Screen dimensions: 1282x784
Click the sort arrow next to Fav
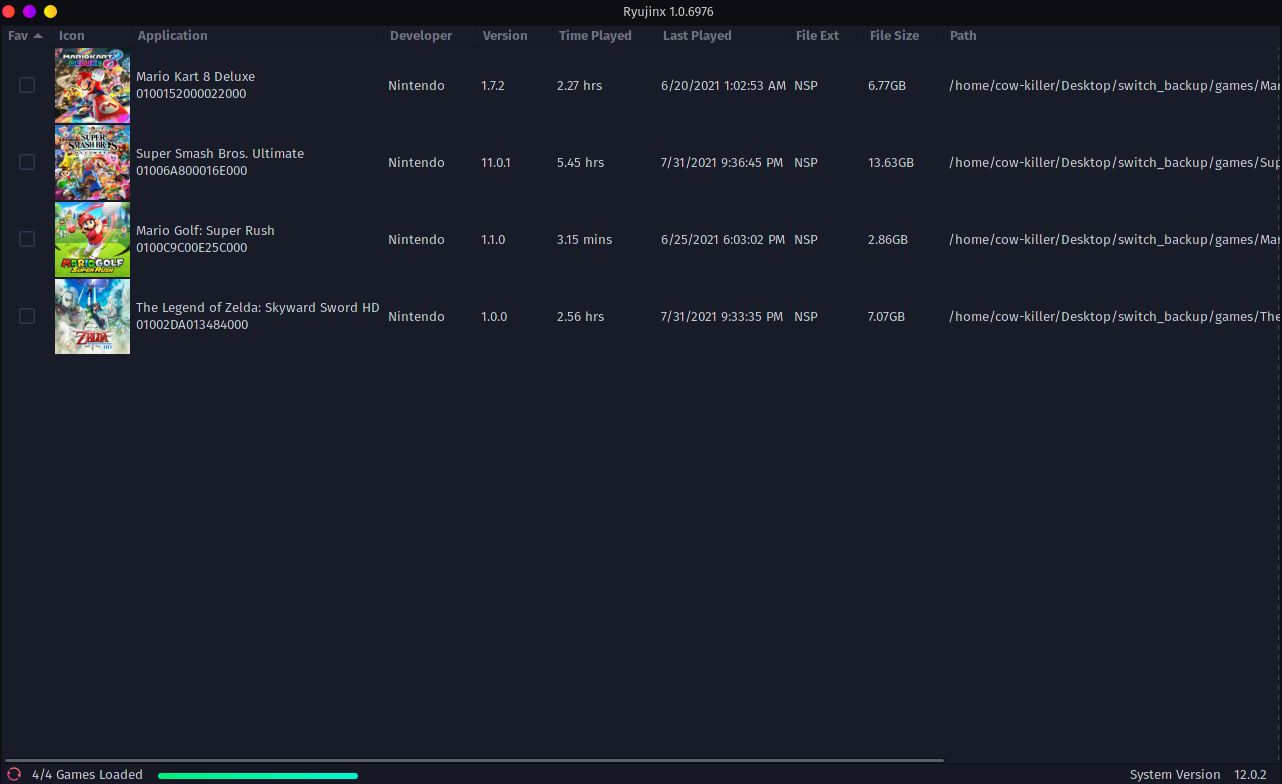tap(38, 36)
